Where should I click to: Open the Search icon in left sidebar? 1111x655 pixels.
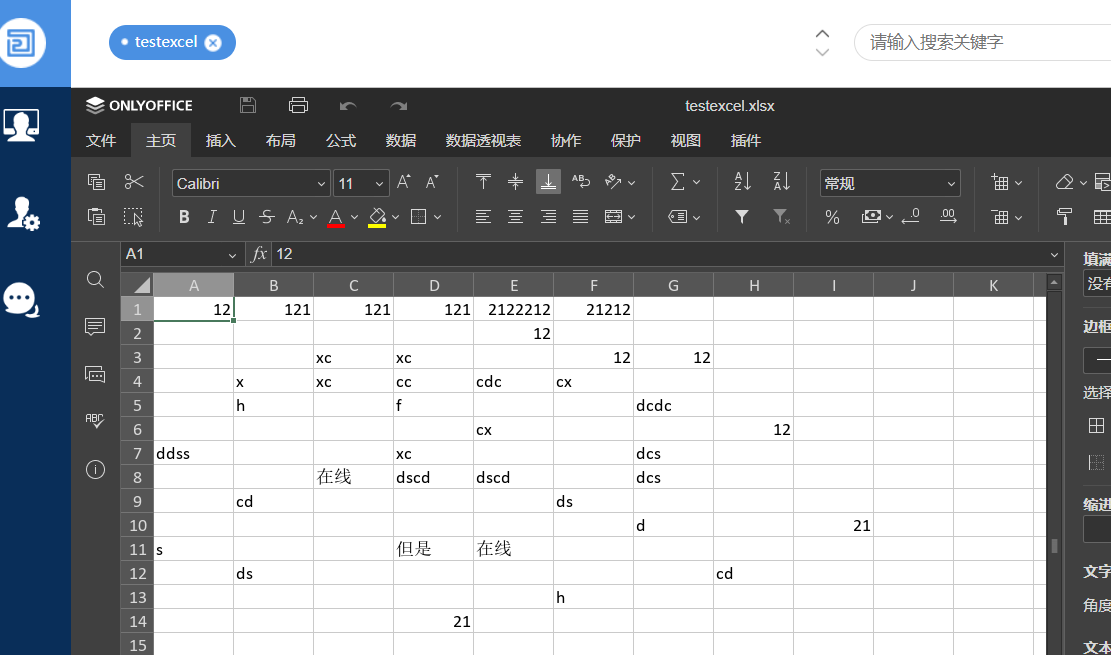(95, 279)
